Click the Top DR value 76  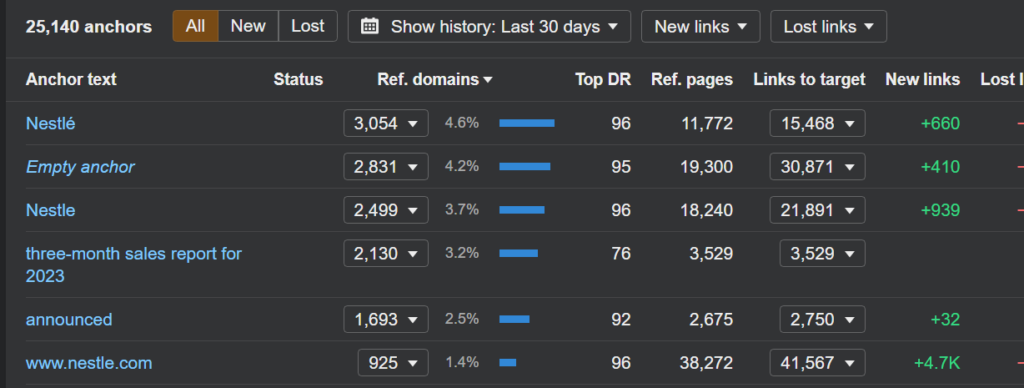tap(621, 253)
